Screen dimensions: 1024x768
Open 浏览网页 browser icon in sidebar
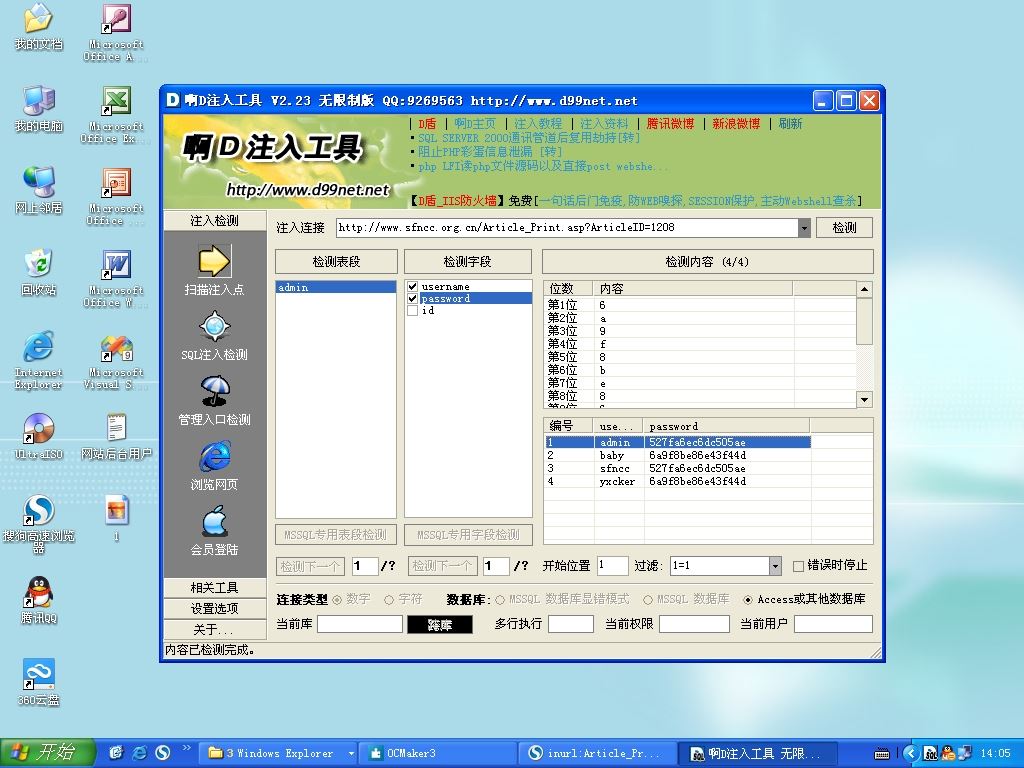pos(214,456)
